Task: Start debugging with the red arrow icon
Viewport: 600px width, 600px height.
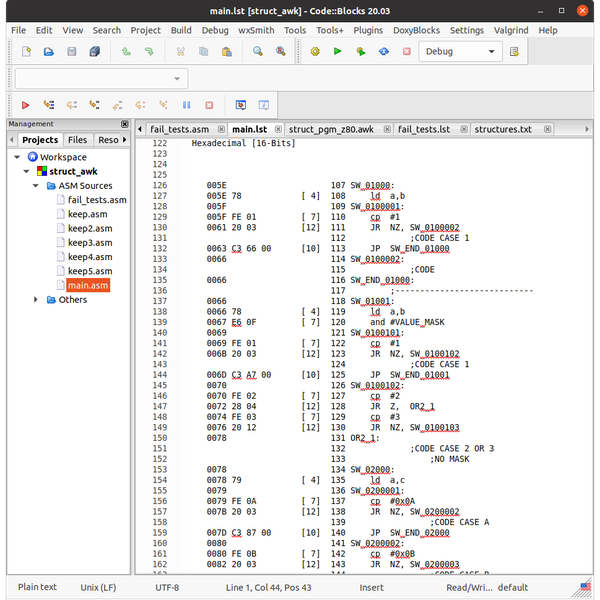Action: click(x=25, y=105)
